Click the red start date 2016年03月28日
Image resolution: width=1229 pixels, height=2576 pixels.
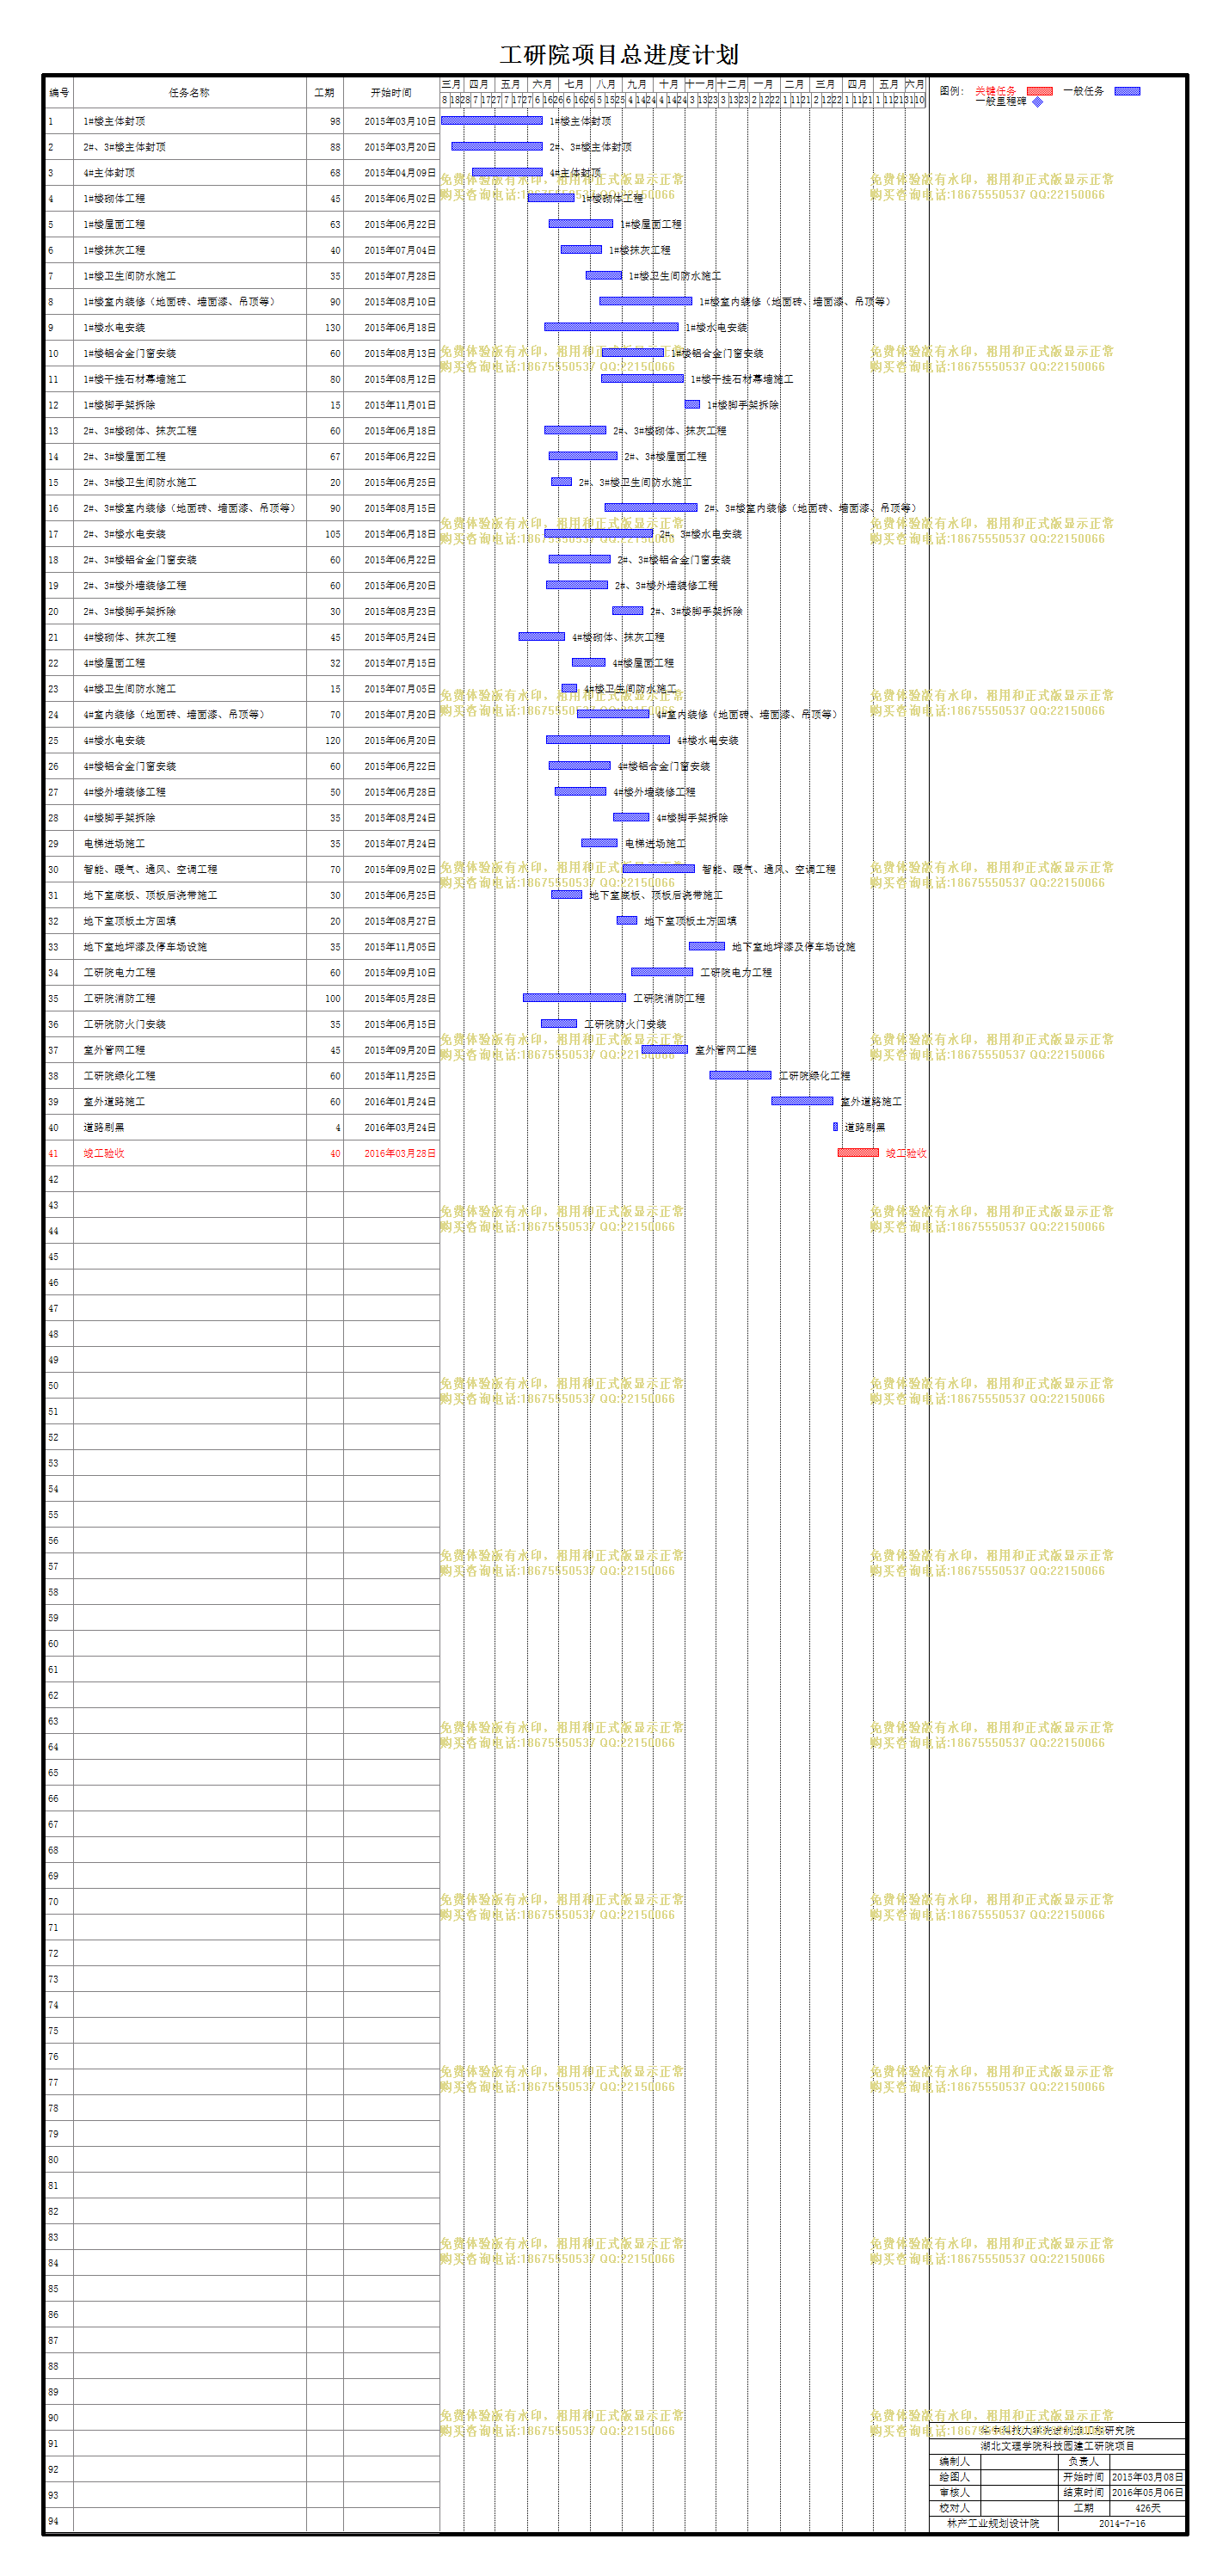(x=391, y=1153)
